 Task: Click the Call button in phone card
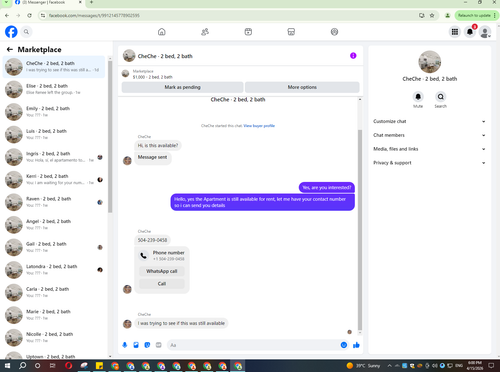[162, 284]
